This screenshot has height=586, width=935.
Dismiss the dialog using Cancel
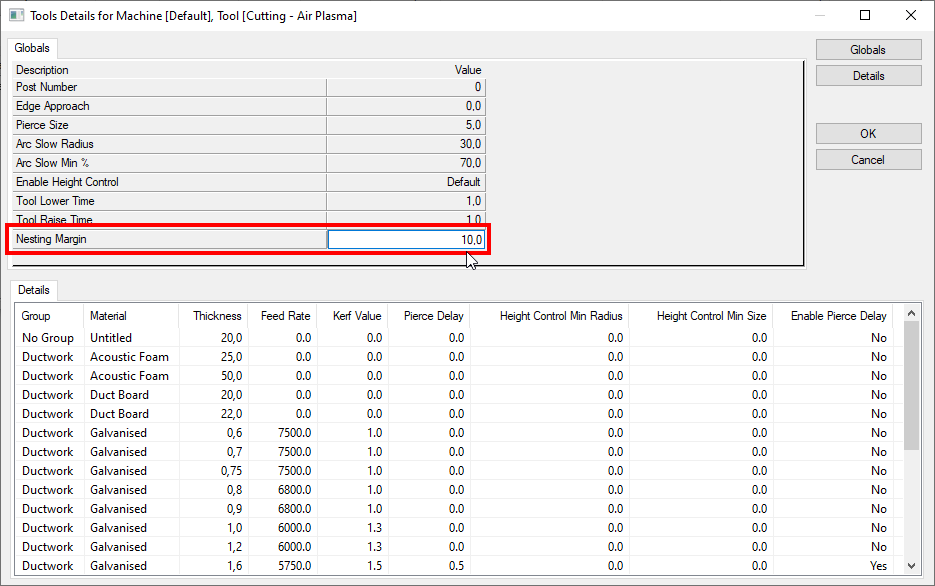(867, 158)
